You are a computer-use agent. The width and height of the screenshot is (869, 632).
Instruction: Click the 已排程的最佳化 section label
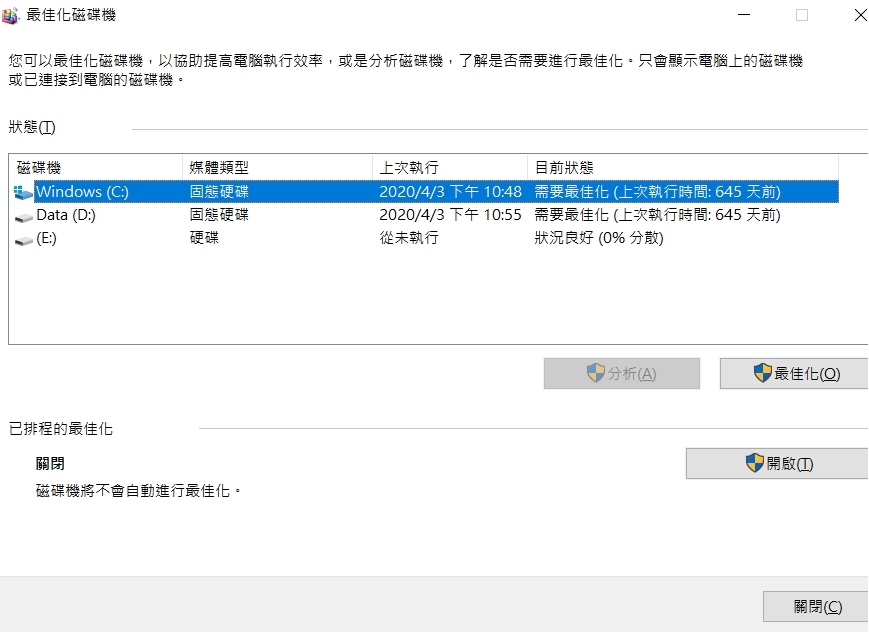61,429
